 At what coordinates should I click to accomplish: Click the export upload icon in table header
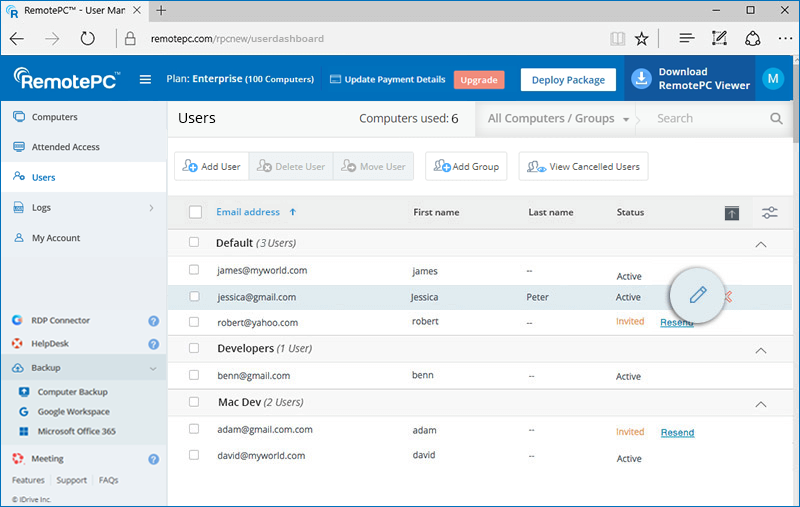[x=732, y=213]
